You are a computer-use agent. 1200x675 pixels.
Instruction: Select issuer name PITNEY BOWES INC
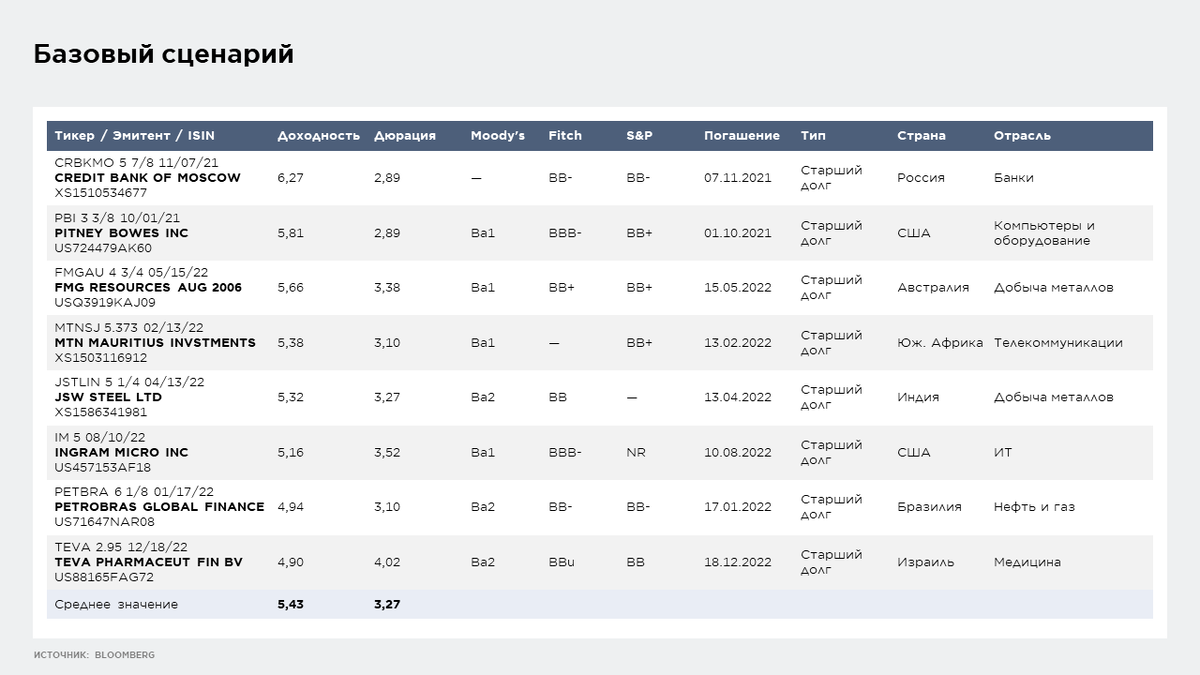click(x=121, y=233)
